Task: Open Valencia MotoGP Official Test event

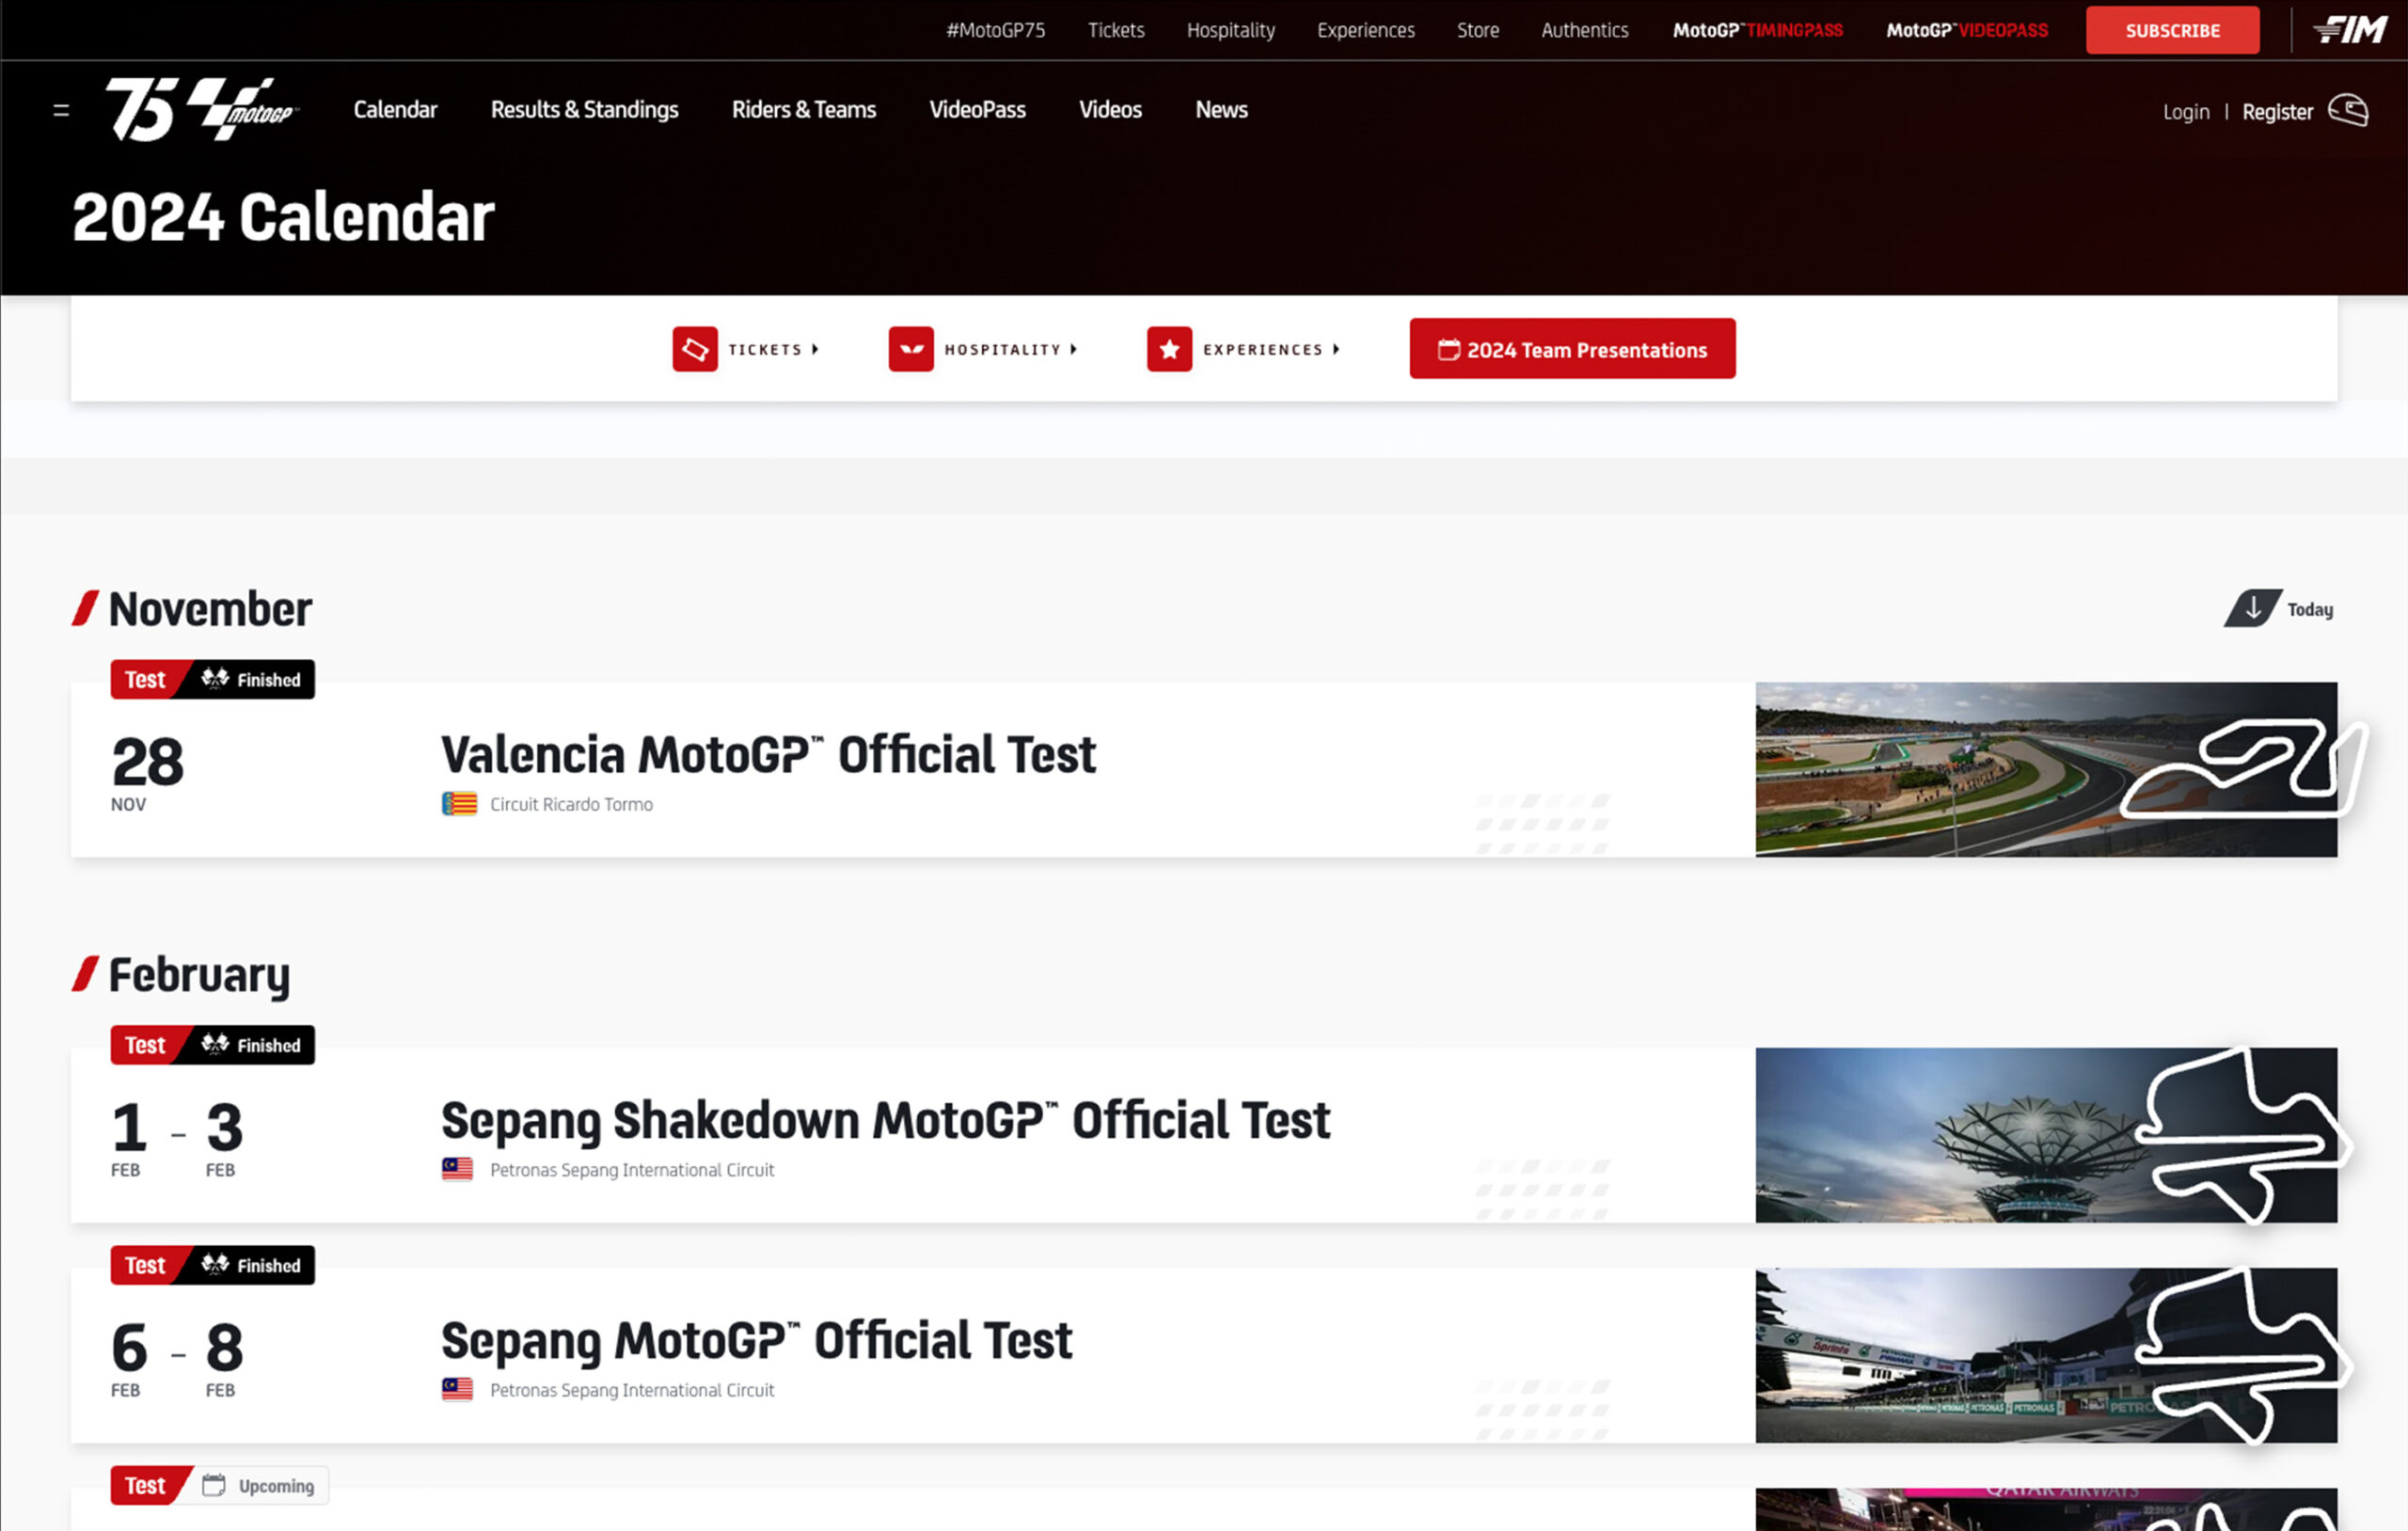Action: click(768, 755)
